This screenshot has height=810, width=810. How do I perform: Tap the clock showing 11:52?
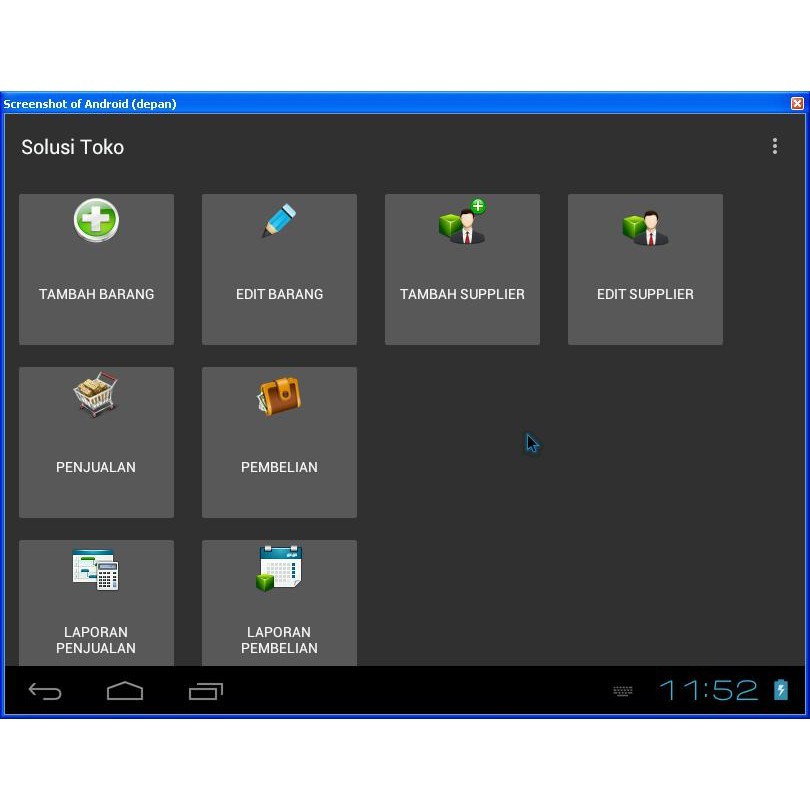pyautogui.click(x=710, y=689)
